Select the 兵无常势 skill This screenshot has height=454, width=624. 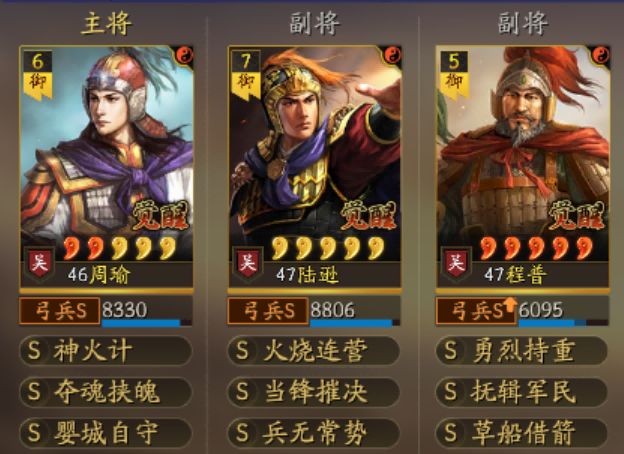click(314, 433)
